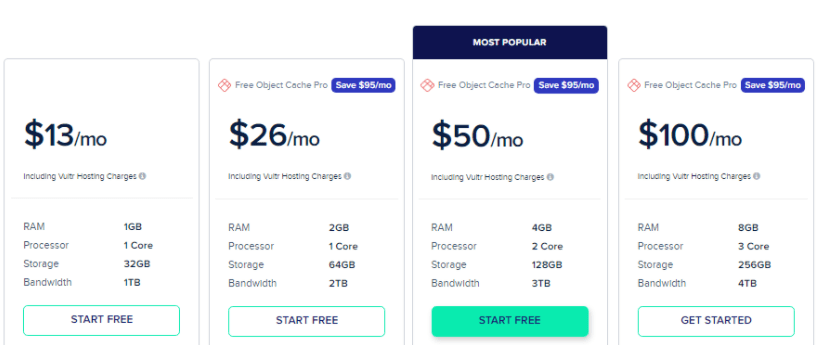Screen dimensions: 819x363
Task: Click Object Cache Pro icon in $26 plan
Action: pos(224,85)
